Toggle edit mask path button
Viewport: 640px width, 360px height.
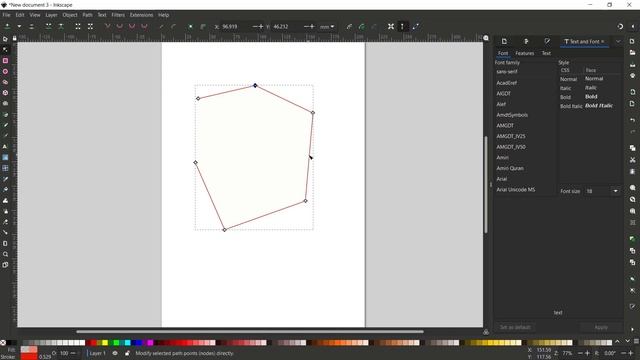(x=361, y=27)
